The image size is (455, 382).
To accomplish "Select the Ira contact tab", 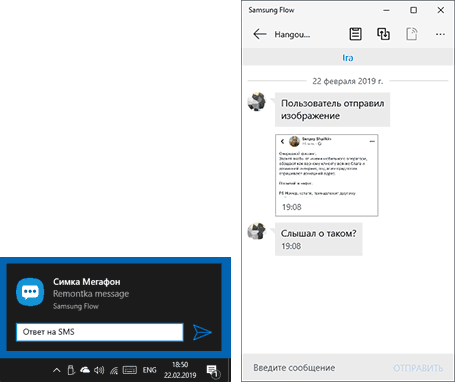I will pyautogui.click(x=348, y=58).
